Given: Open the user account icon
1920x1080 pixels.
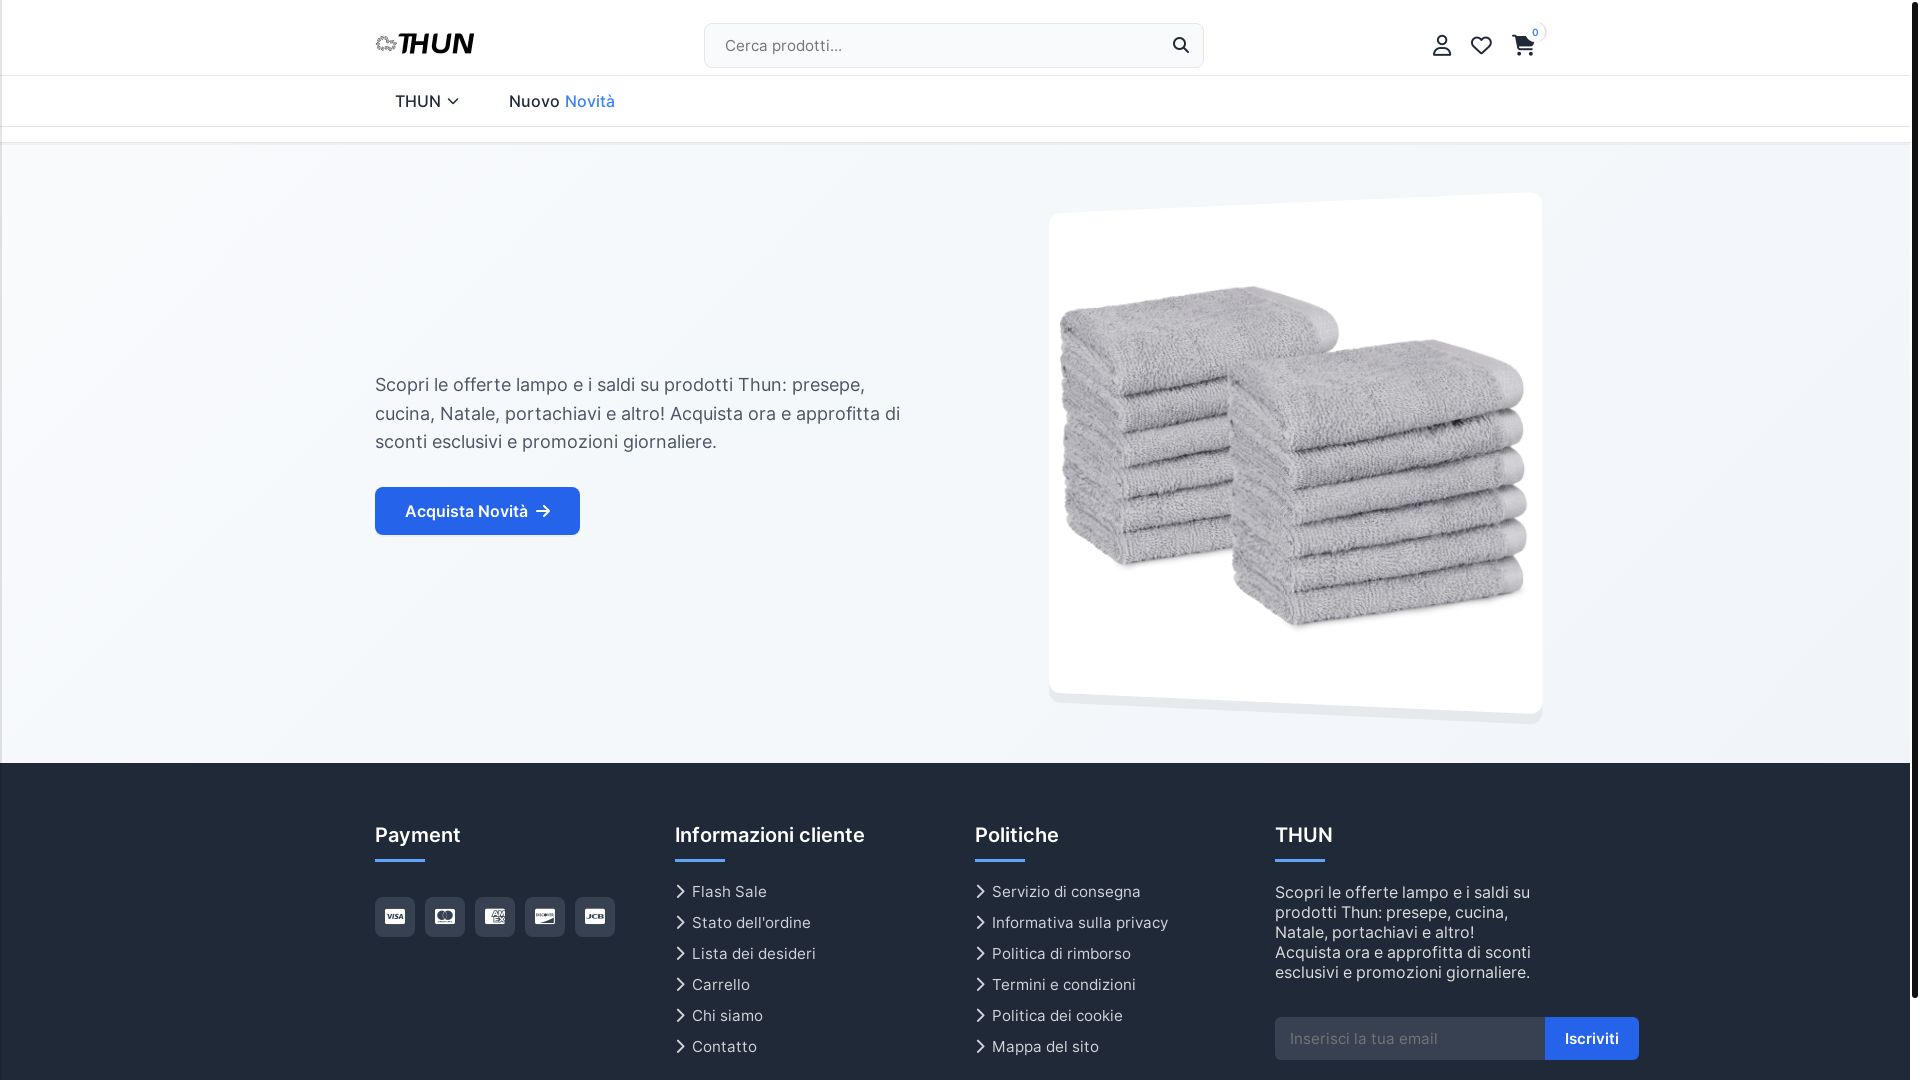Looking at the screenshot, I should point(1441,45).
